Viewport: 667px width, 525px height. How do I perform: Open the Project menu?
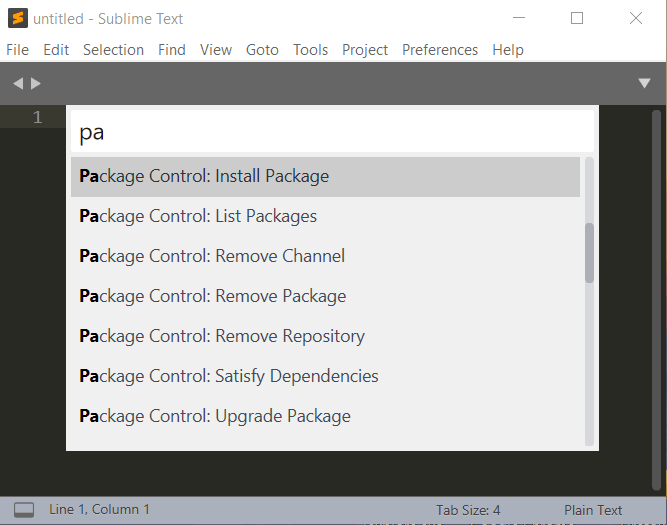(365, 50)
